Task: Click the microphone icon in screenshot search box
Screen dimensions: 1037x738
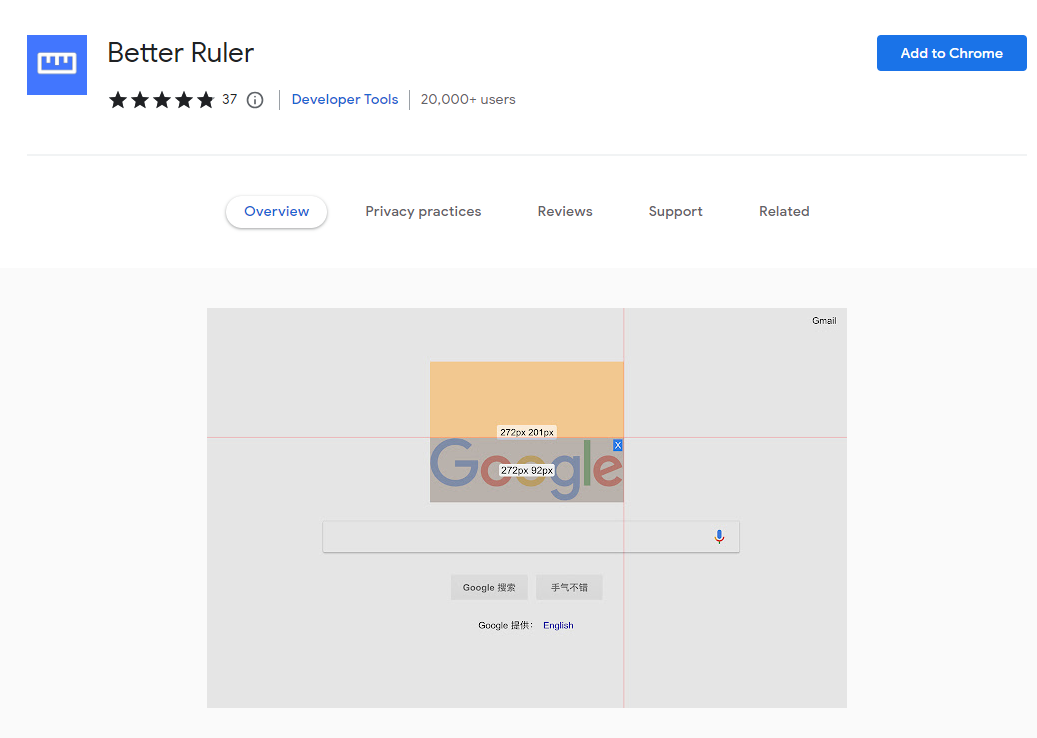Action: pos(719,536)
